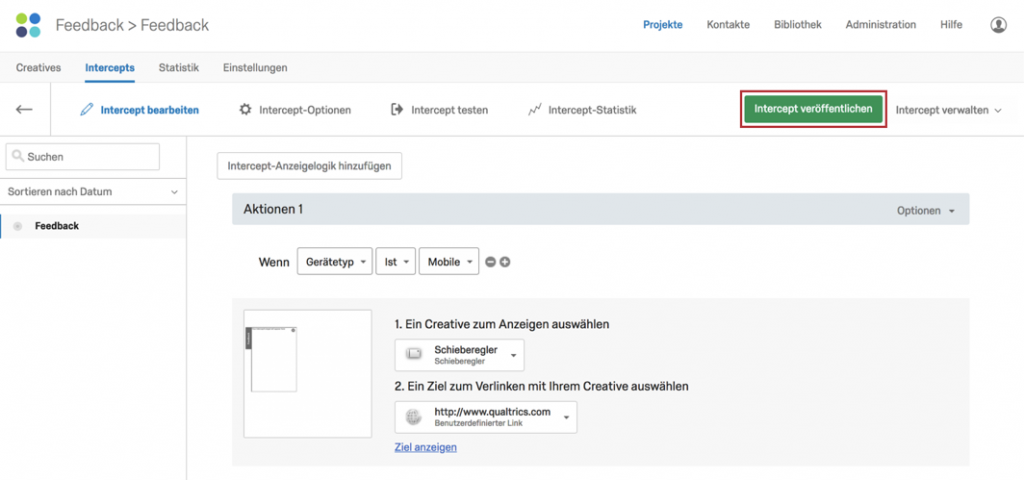Open the Schieberegler creative dropdown
The width and height of the screenshot is (1024, 480).
point(460,355)
